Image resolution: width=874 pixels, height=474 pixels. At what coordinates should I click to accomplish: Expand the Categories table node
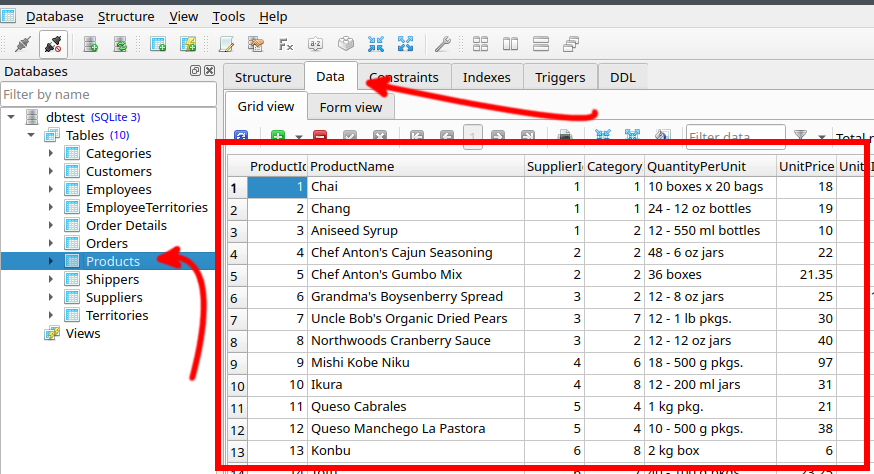51,153
